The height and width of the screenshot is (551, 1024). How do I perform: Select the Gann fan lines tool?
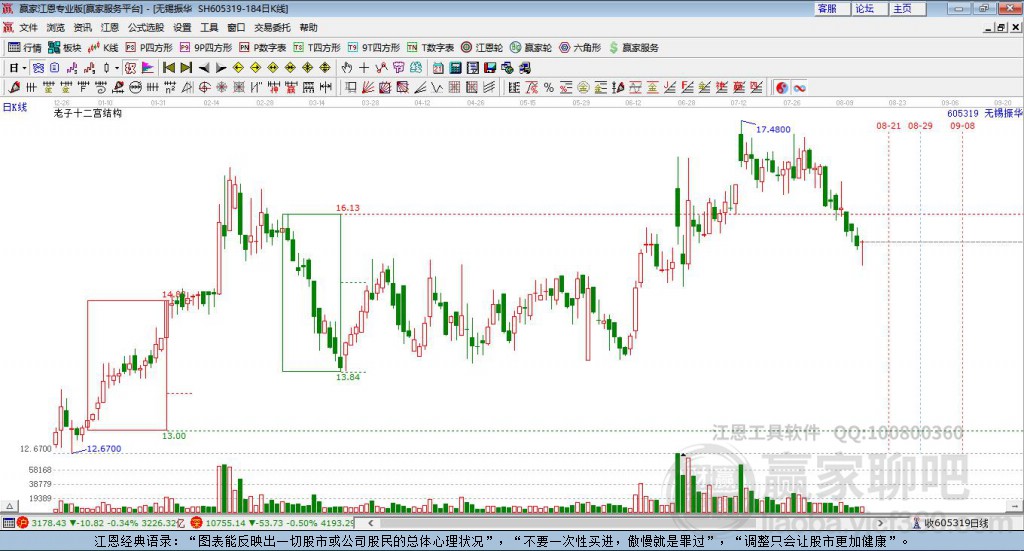368,87
